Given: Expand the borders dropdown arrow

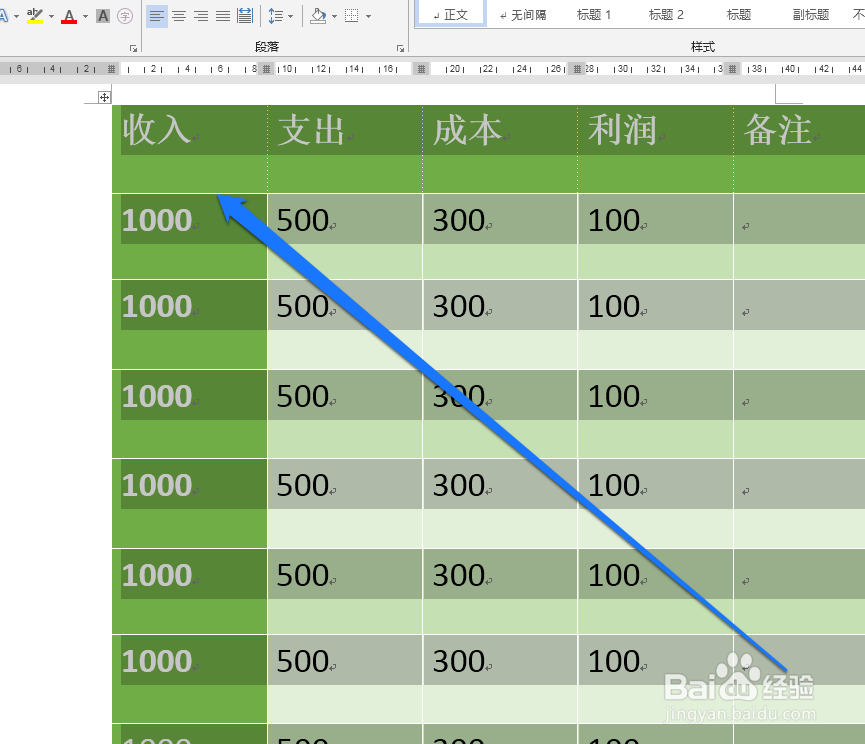Looking at the screenshot, I should [x=366, y=14].
